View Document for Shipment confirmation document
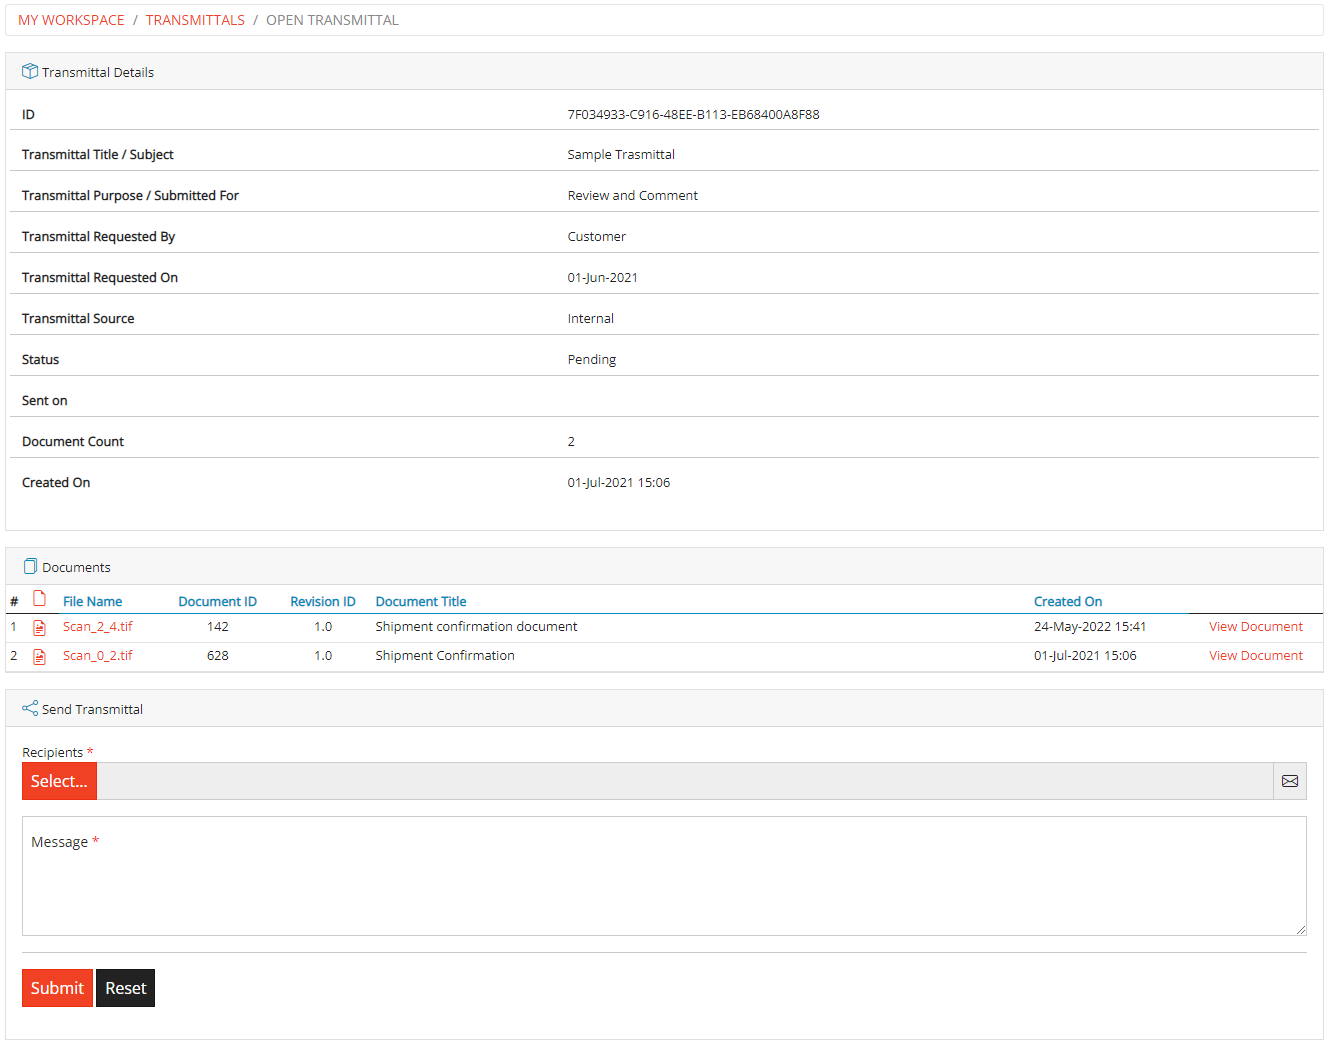Viewport: 1329px width, 1051px height. pyautogui.click(x=1255, y=626)
